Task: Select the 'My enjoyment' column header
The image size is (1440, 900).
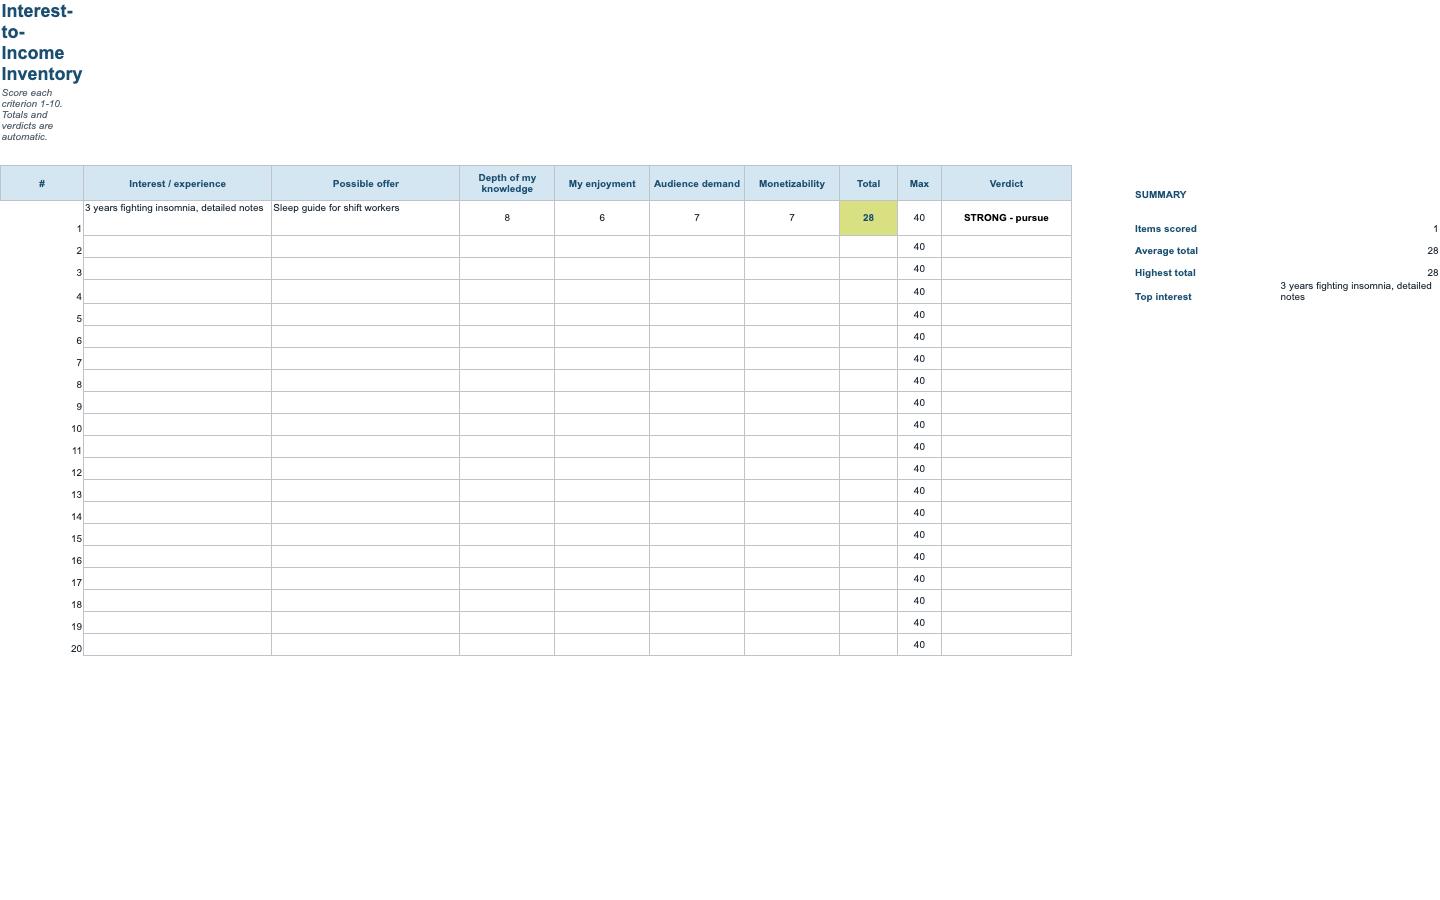Action: point(602,183)
